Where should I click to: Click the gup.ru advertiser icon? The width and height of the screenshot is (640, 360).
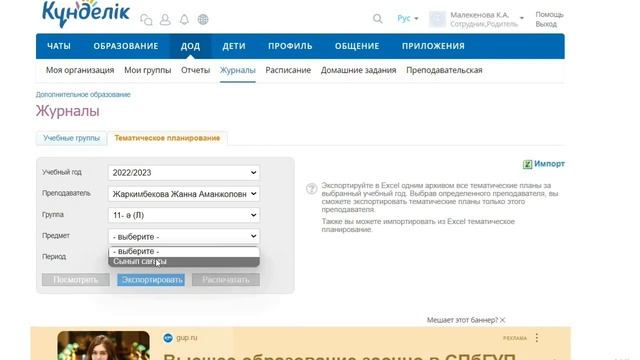168,338
